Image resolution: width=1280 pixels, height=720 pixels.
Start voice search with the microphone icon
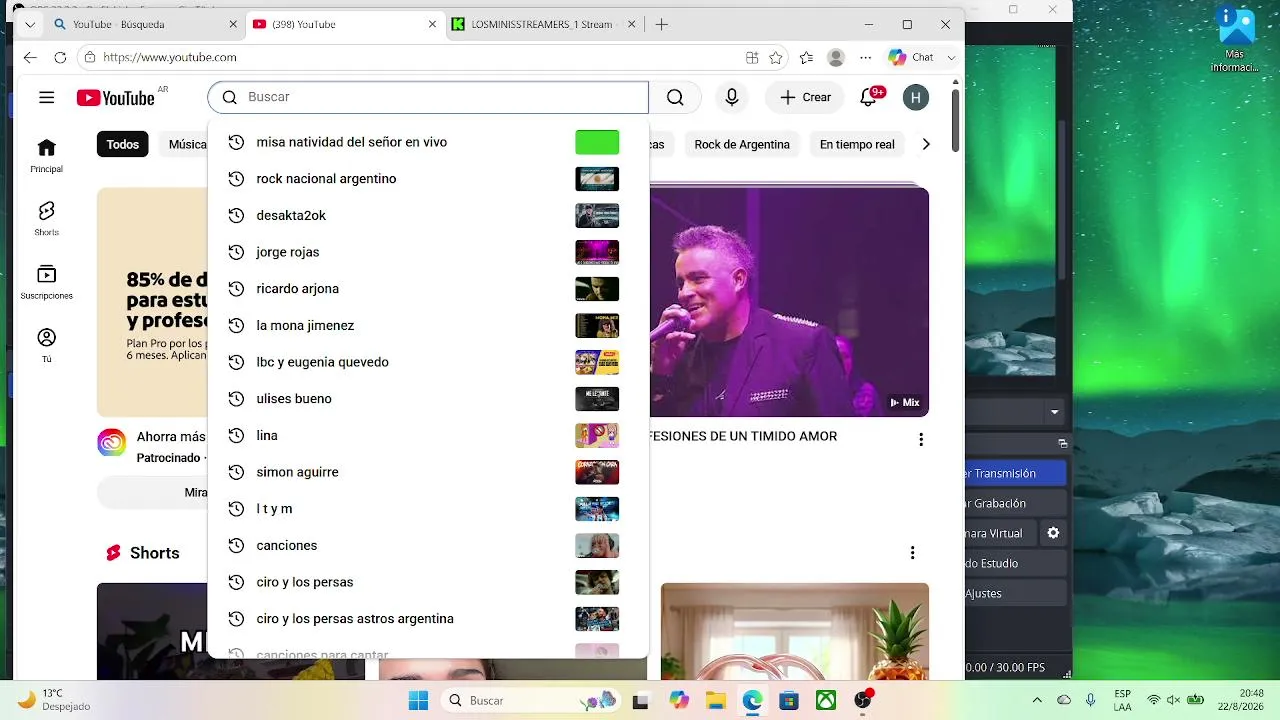[x=732, y=97]
